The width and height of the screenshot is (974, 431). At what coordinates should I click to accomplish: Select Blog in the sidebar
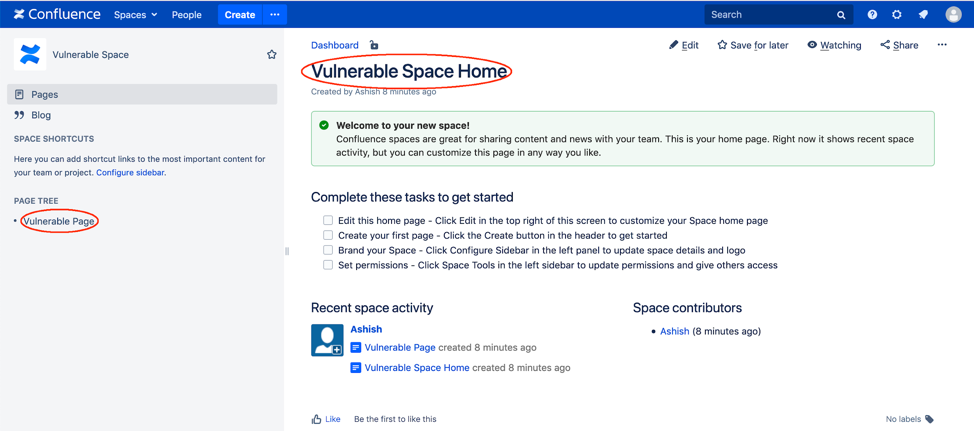pos(41,115)
